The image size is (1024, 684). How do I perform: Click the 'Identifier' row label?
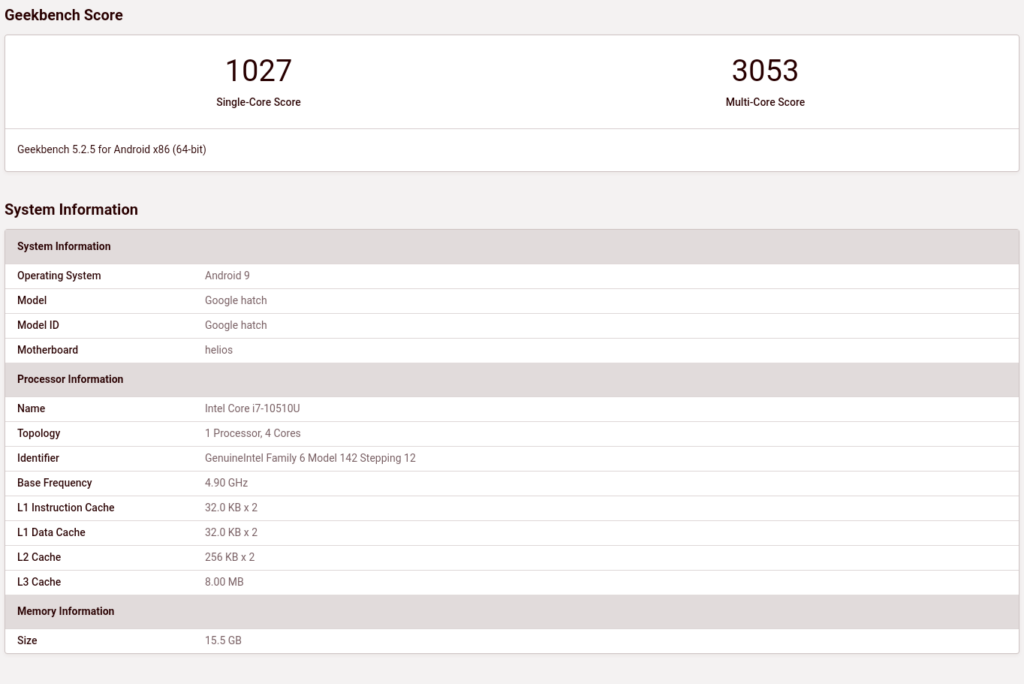coord(38,459)
